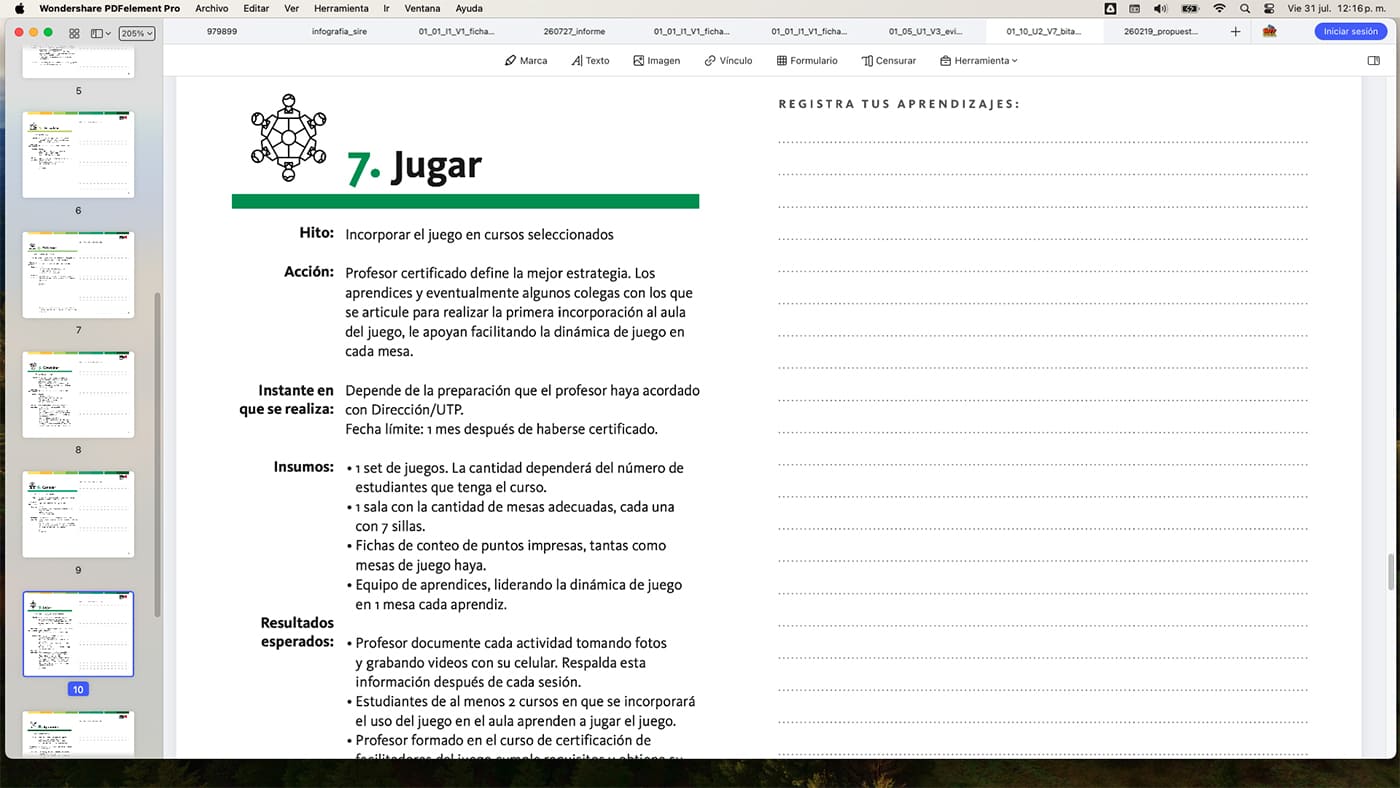
Task: Open the Ver menu
Action: click(291, 8)
